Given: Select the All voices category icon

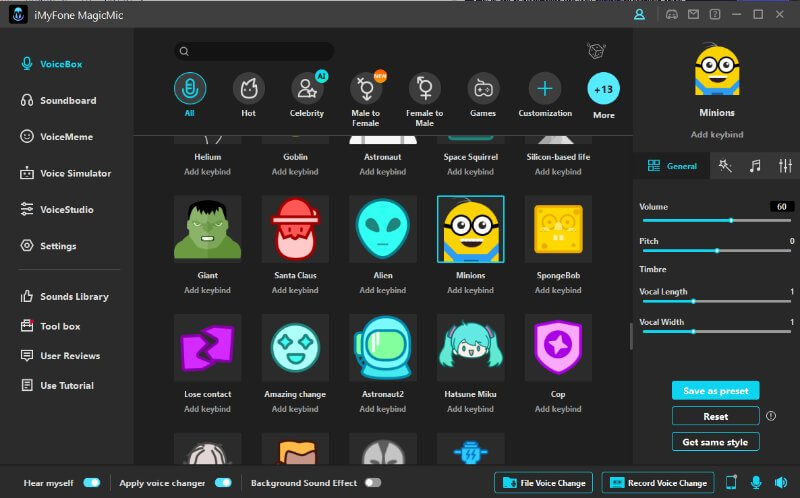Looking at the screenshot, I should point(190,88).
